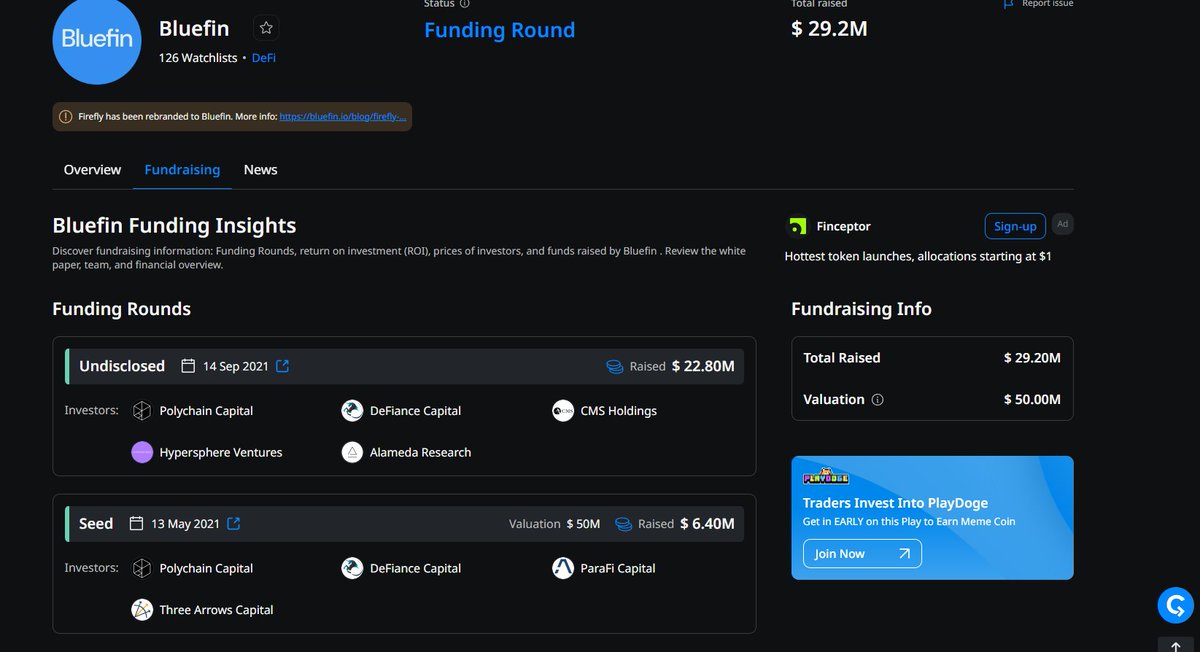Click the warning icon in the rebrand notice
Image resolution: width=1200 pixels, height=652 pixels.
66,117
